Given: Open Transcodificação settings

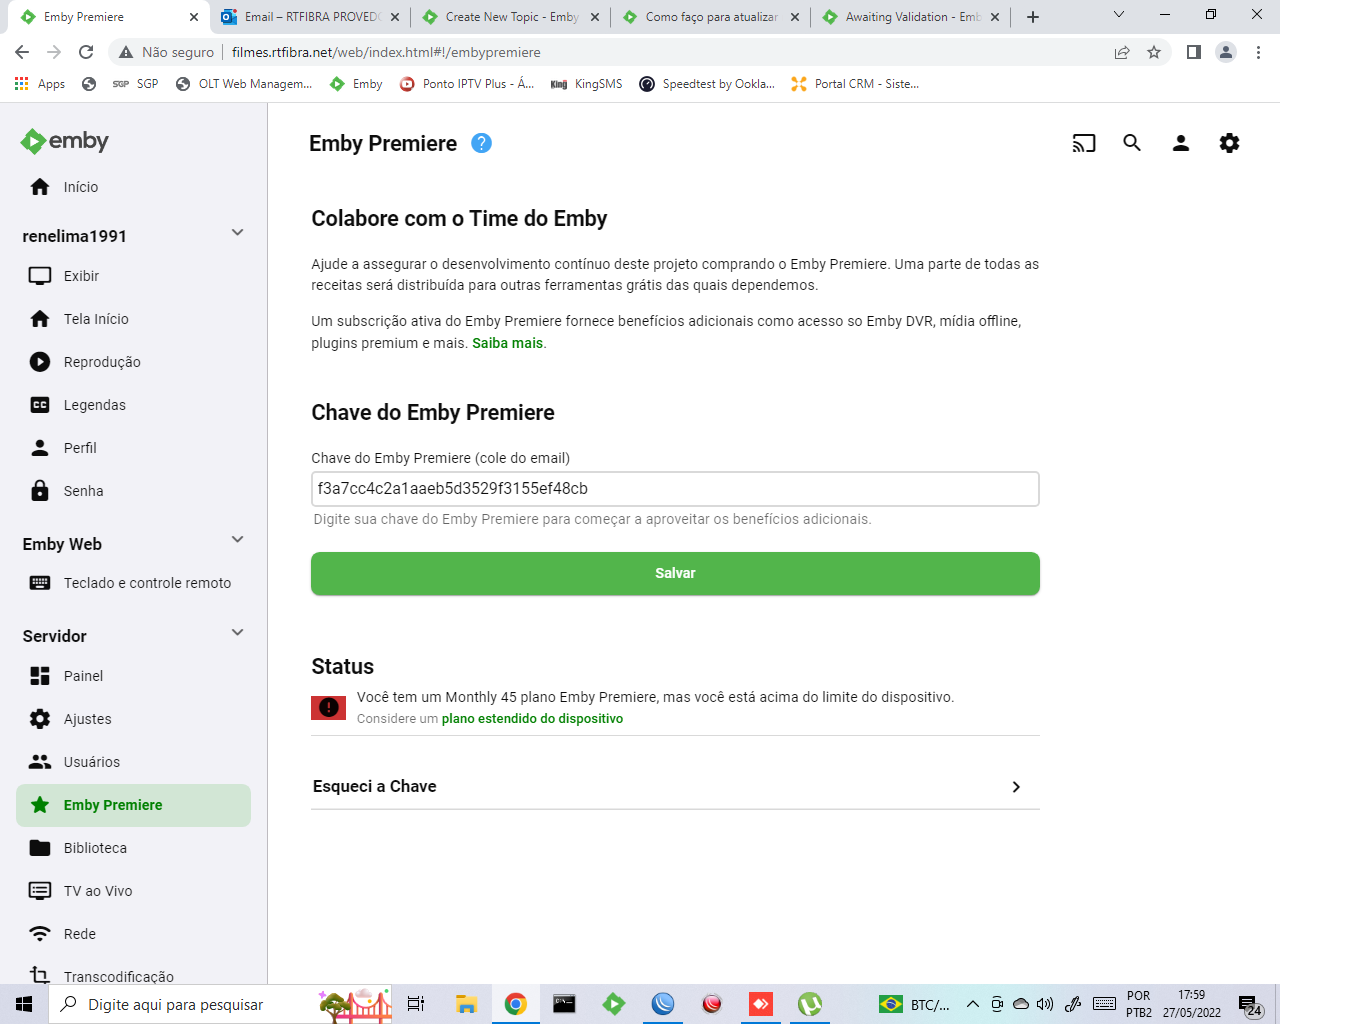Looking at the screenshot, I should click(133, 976).
